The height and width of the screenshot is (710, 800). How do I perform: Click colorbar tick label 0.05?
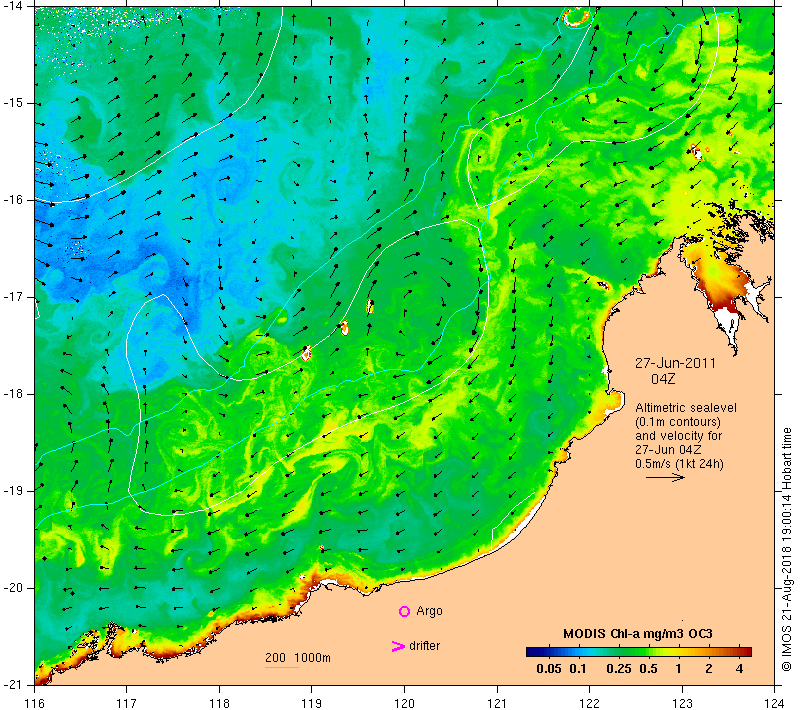pos(549,669)
